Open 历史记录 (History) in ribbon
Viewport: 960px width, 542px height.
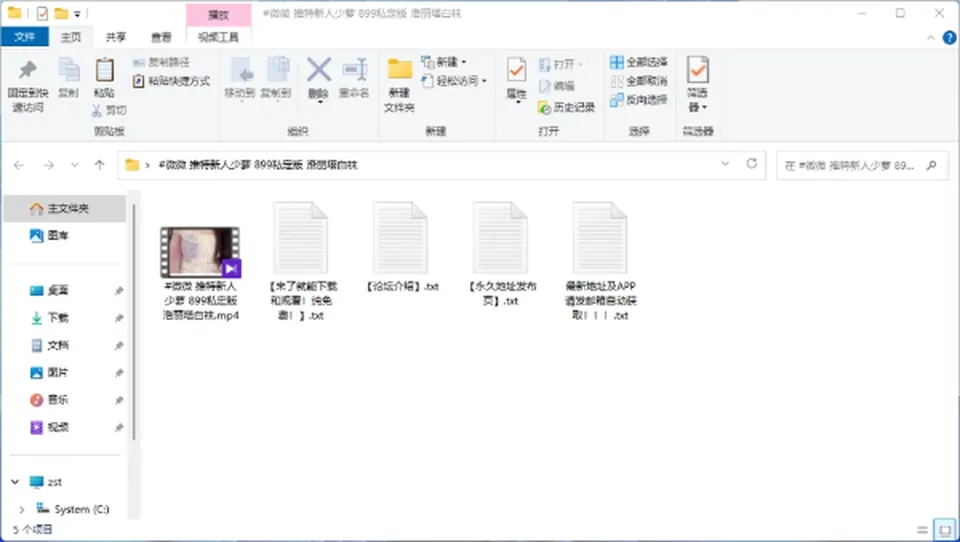point(566,108)
